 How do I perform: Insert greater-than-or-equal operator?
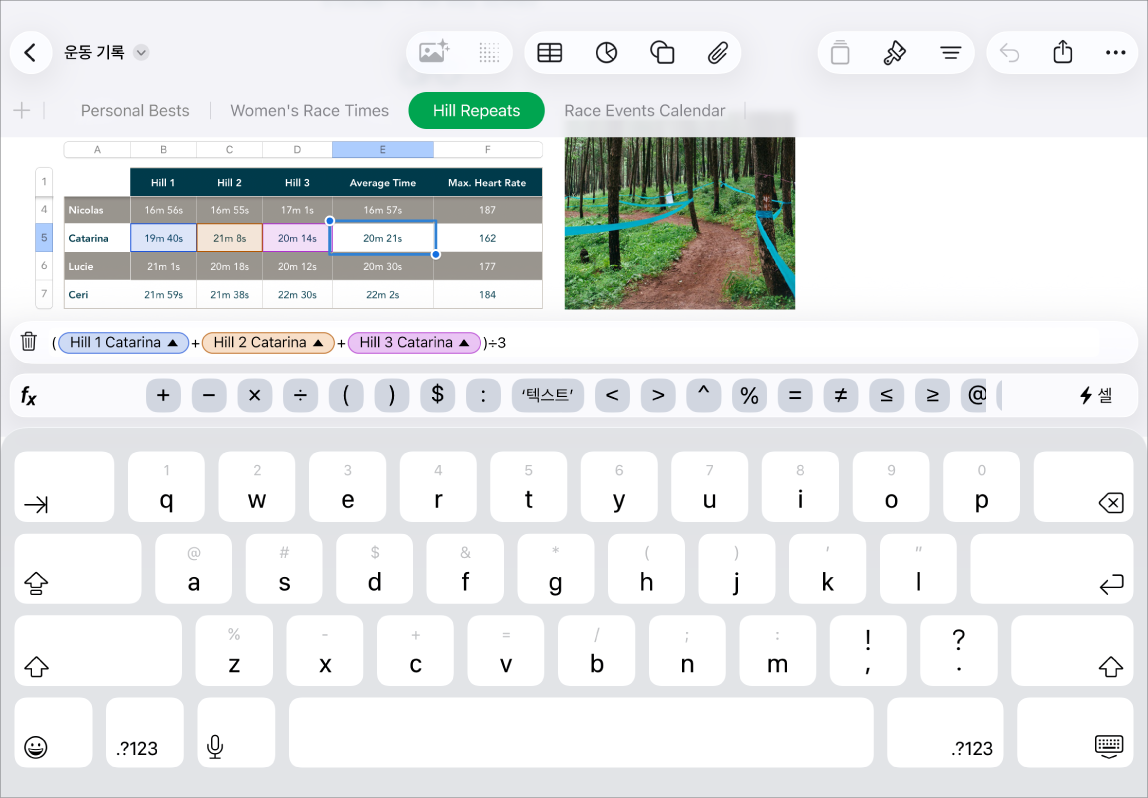pyautogui.click(x=932, y=395)
